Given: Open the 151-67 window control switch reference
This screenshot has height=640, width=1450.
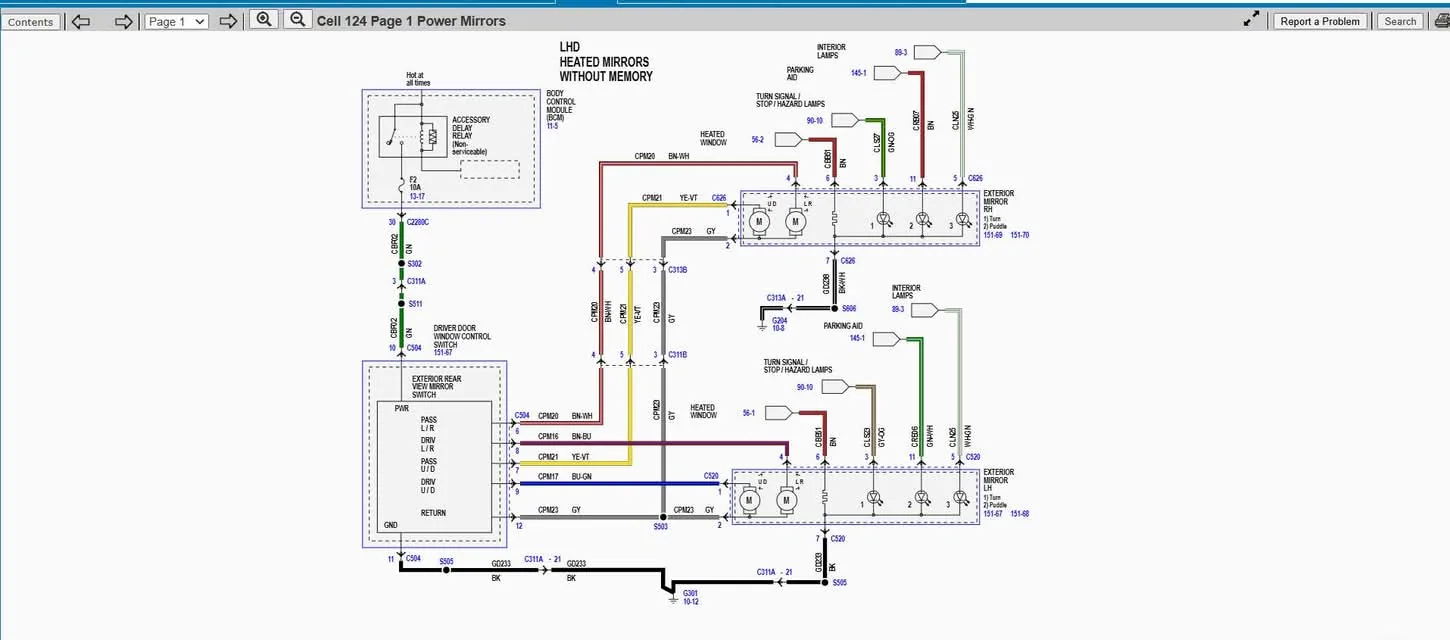Looking at the screenshot, I should click(443, 353).
